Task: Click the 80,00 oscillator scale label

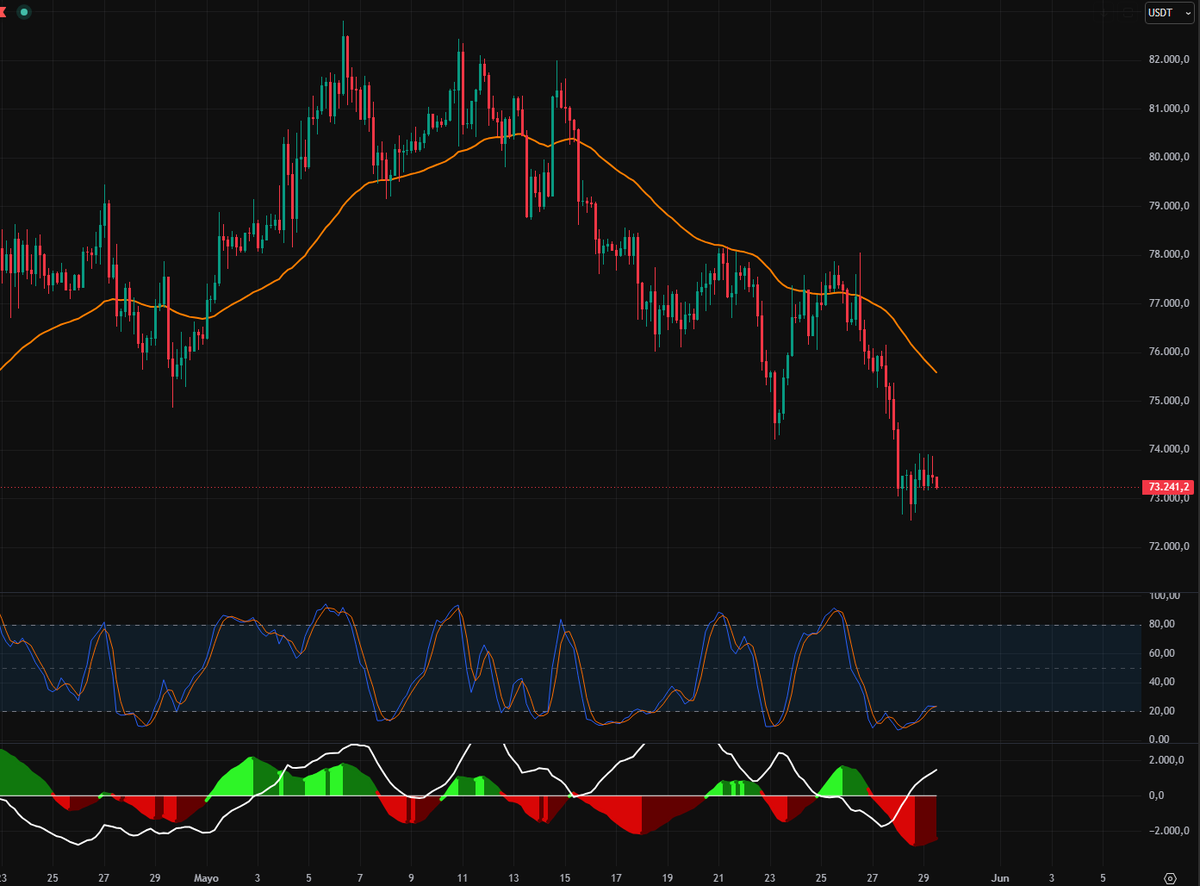Action: 1161,625
